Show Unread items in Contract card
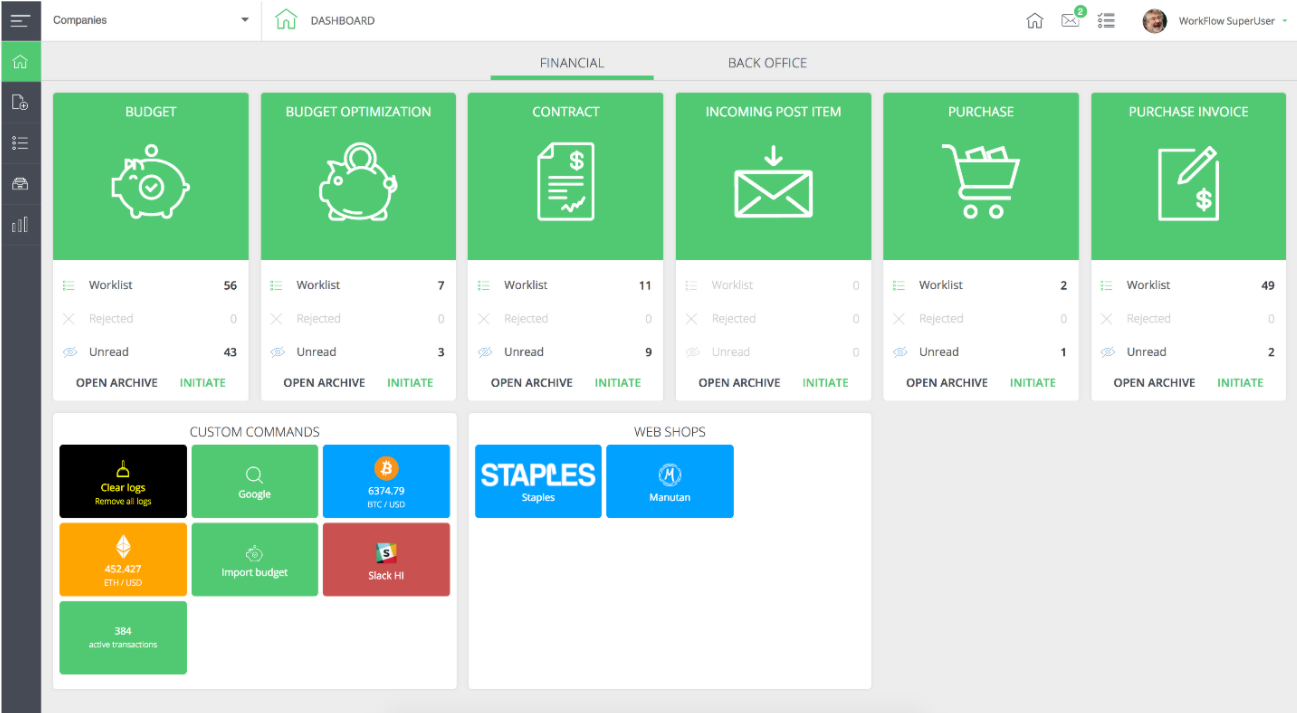 [524, 352]
